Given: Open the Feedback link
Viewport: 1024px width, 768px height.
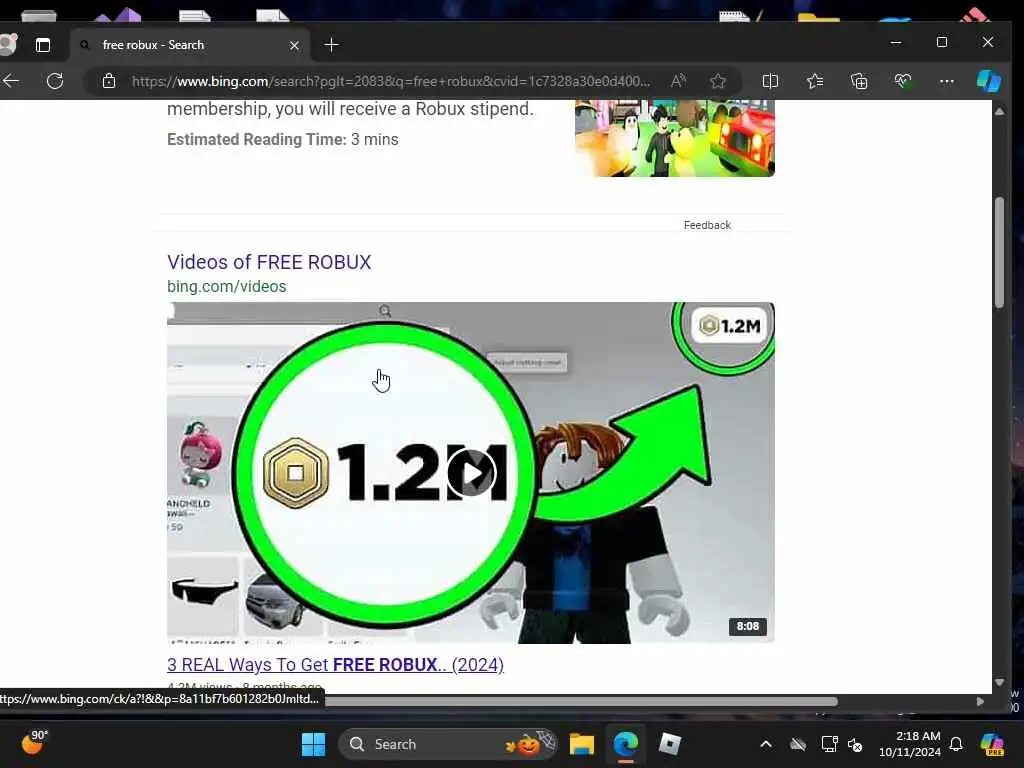Looking at the screenshot, I should [707, 225].
